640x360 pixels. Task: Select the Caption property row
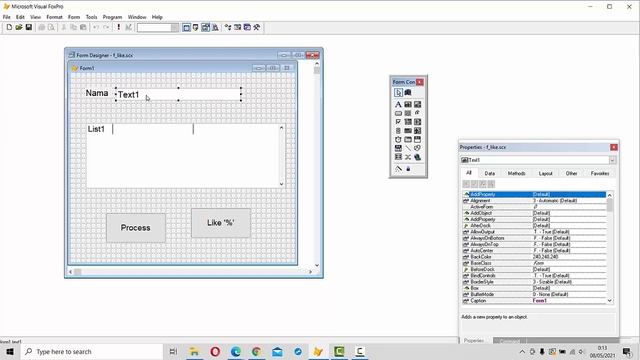534,301
